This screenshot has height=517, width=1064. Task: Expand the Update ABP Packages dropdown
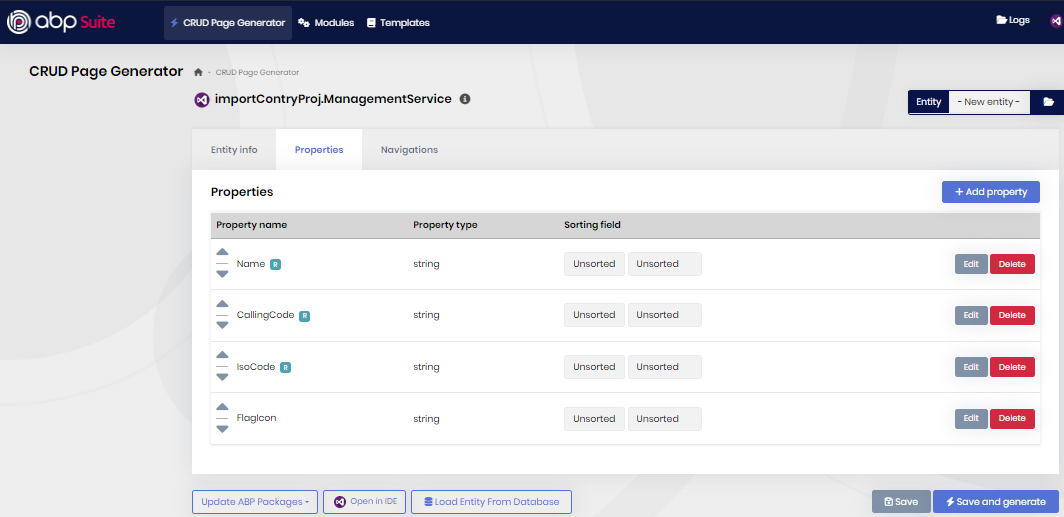pyautogui.click(x=254, y=502)
